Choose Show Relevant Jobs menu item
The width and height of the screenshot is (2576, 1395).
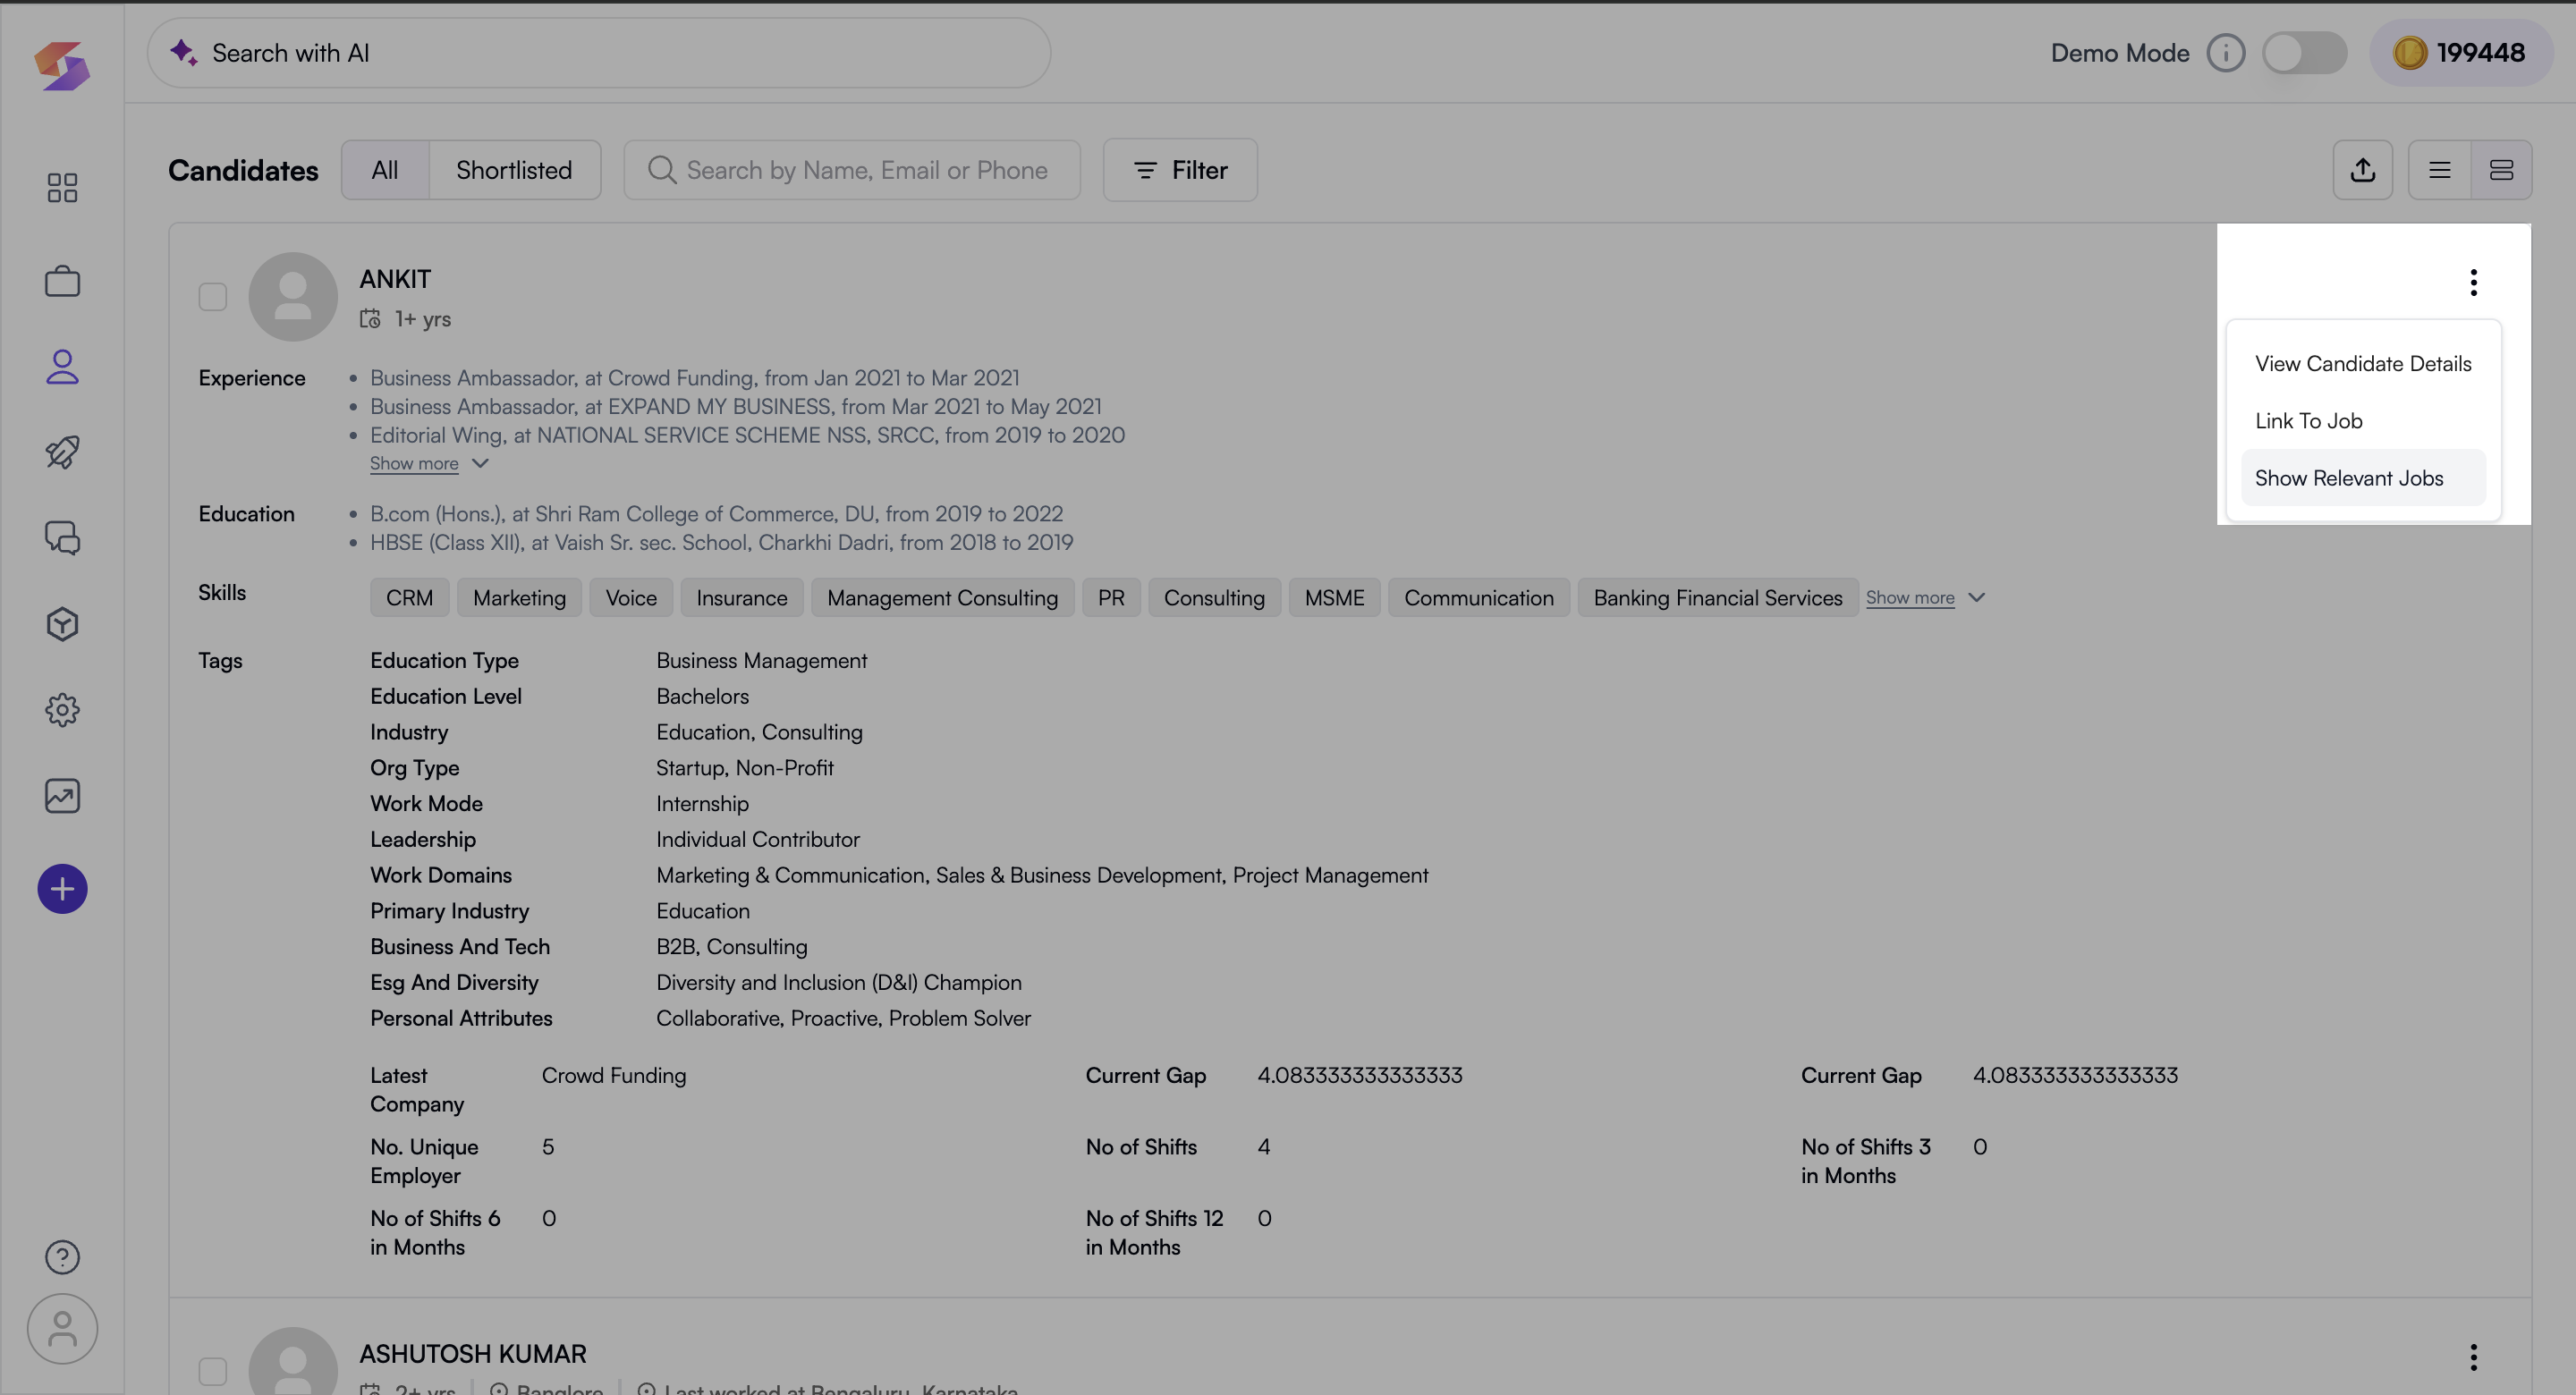pos(2363,478)
